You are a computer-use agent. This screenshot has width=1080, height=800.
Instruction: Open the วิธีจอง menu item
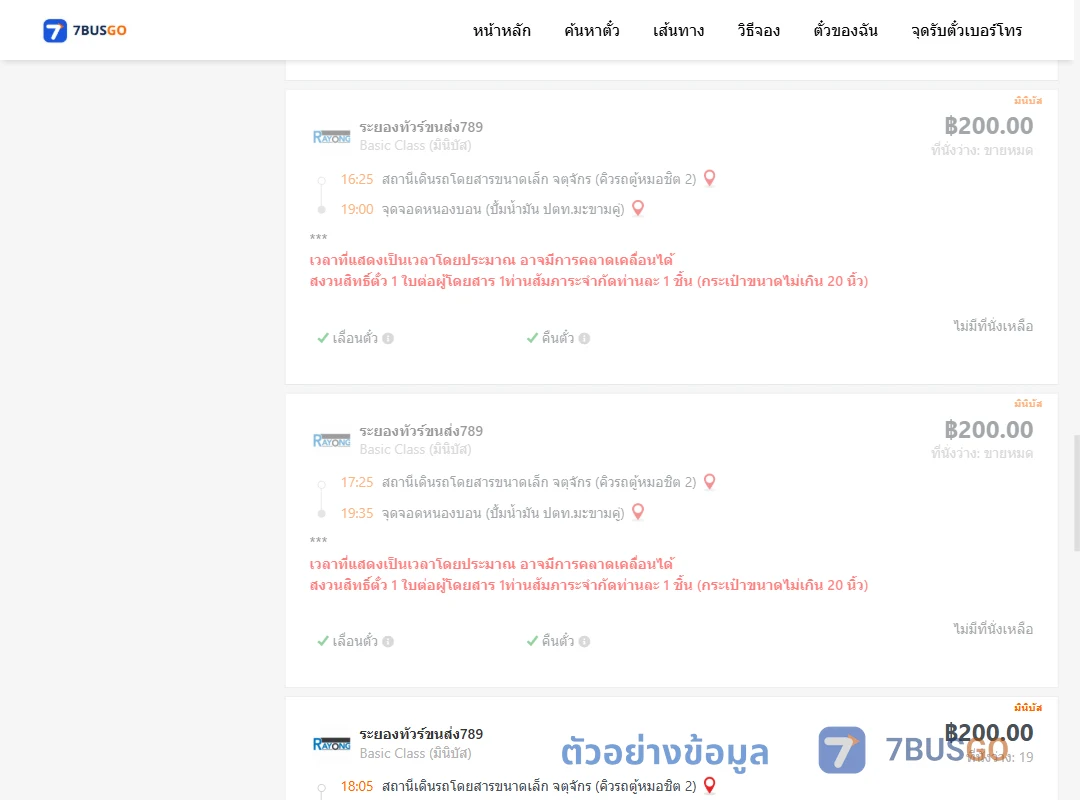coord(758,30)
